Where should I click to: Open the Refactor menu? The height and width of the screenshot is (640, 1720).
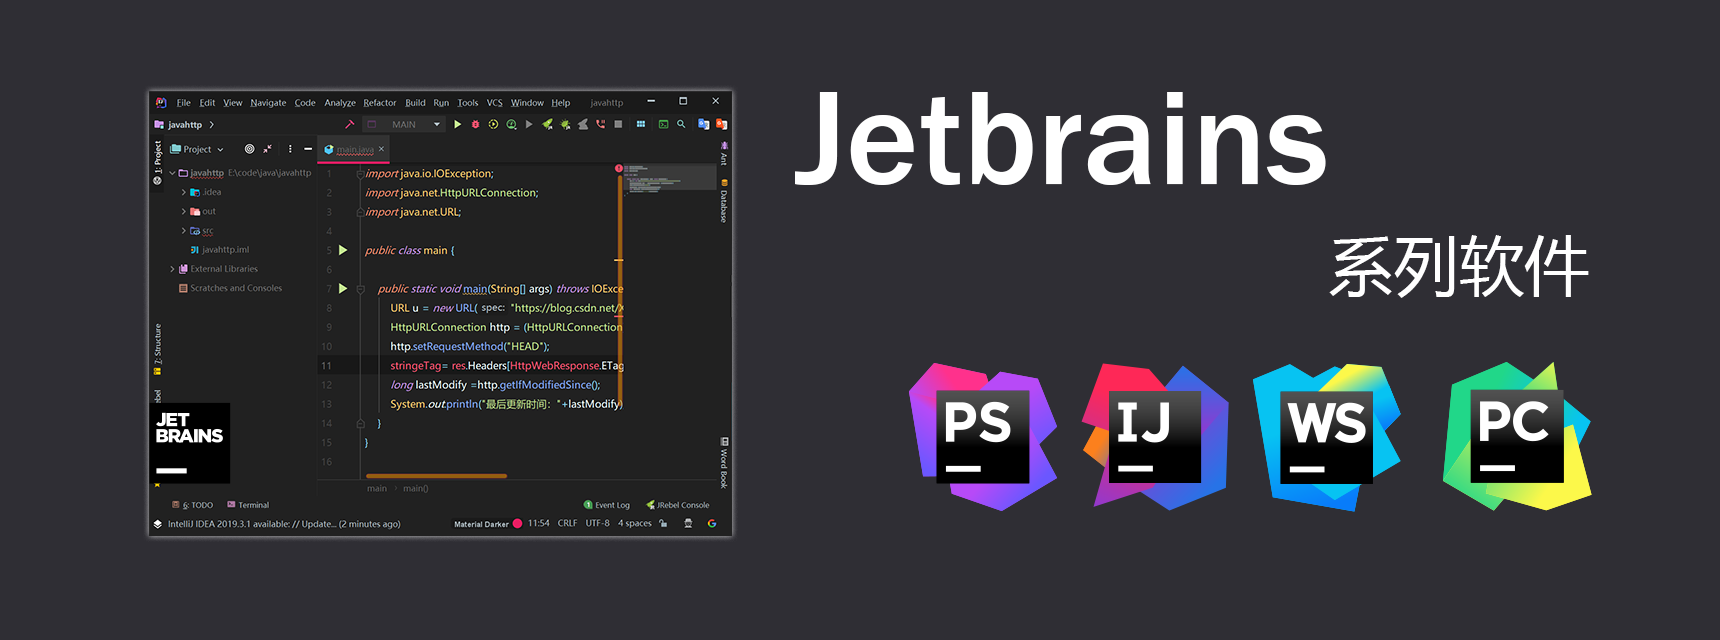[379, 103]
